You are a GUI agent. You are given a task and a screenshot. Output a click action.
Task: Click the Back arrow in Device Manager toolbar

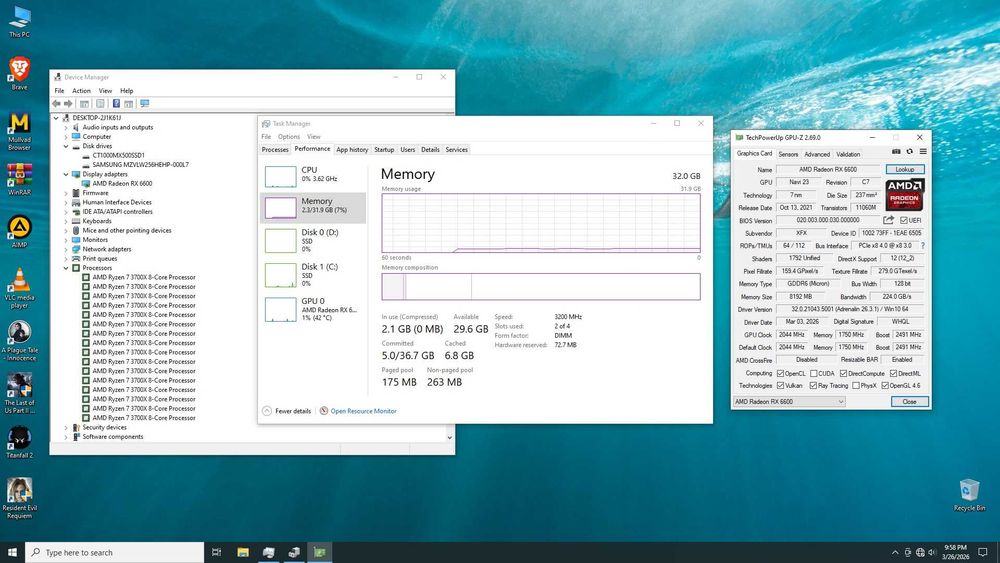pos(56,103)
